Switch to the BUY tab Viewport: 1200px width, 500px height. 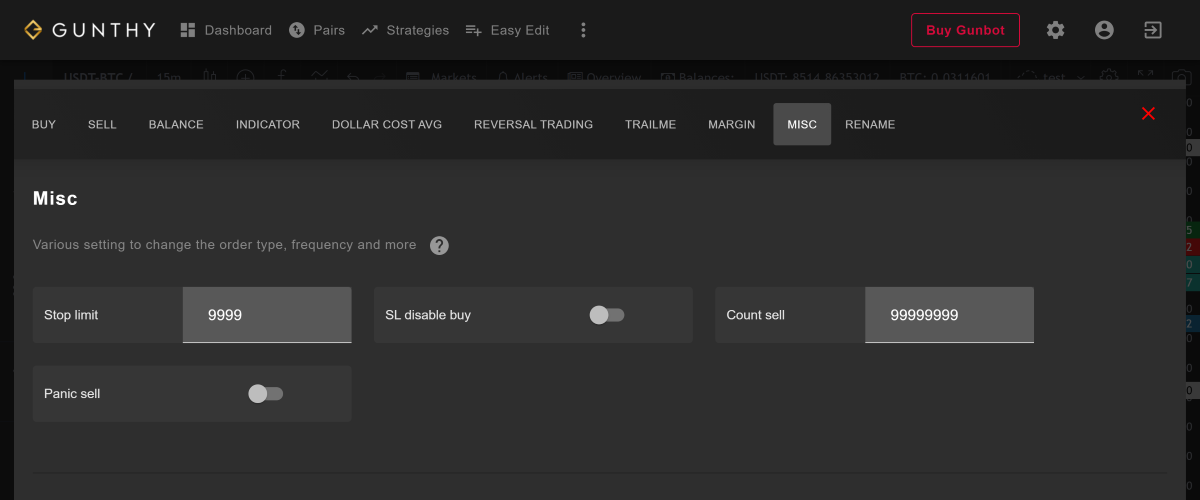(44, 125)
